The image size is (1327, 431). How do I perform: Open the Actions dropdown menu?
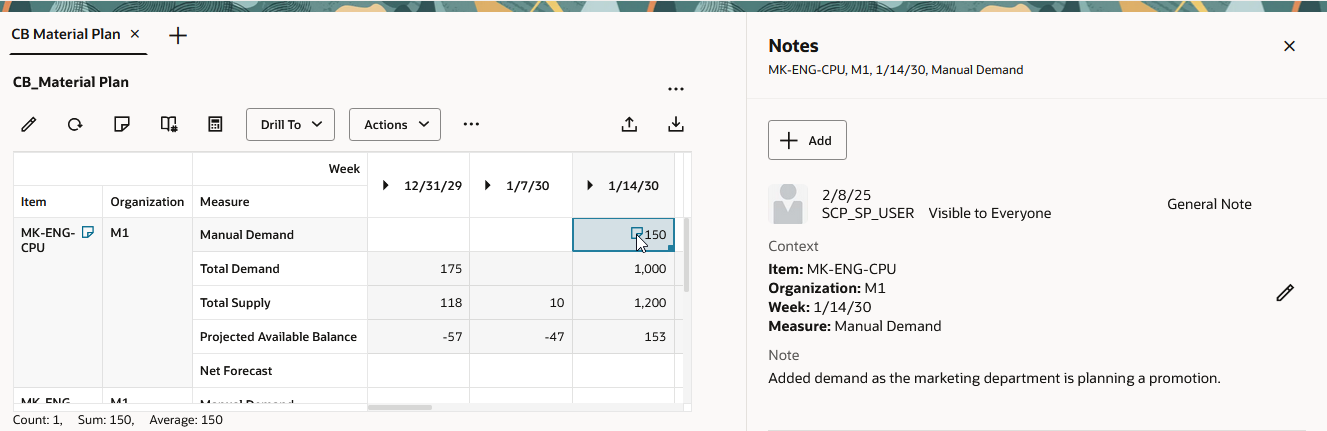click(395, 124)
